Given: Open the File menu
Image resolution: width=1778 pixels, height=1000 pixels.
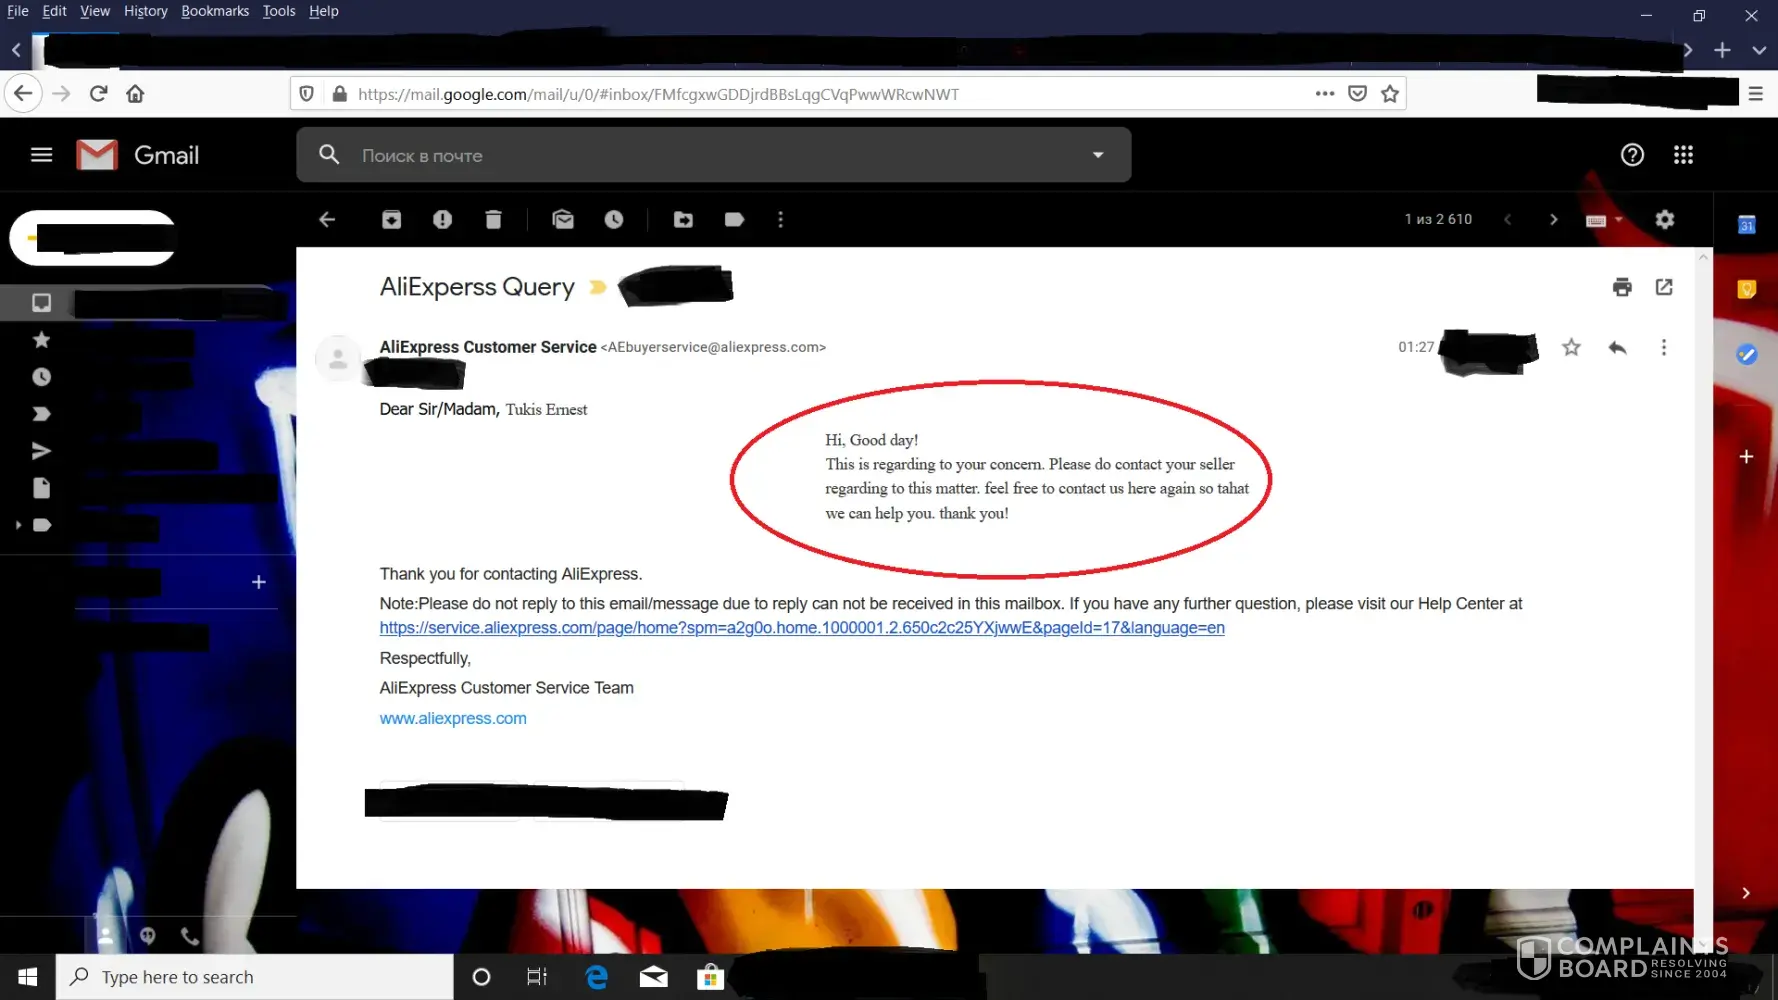Looking at the screenshot, I should (x=18, y=11).
